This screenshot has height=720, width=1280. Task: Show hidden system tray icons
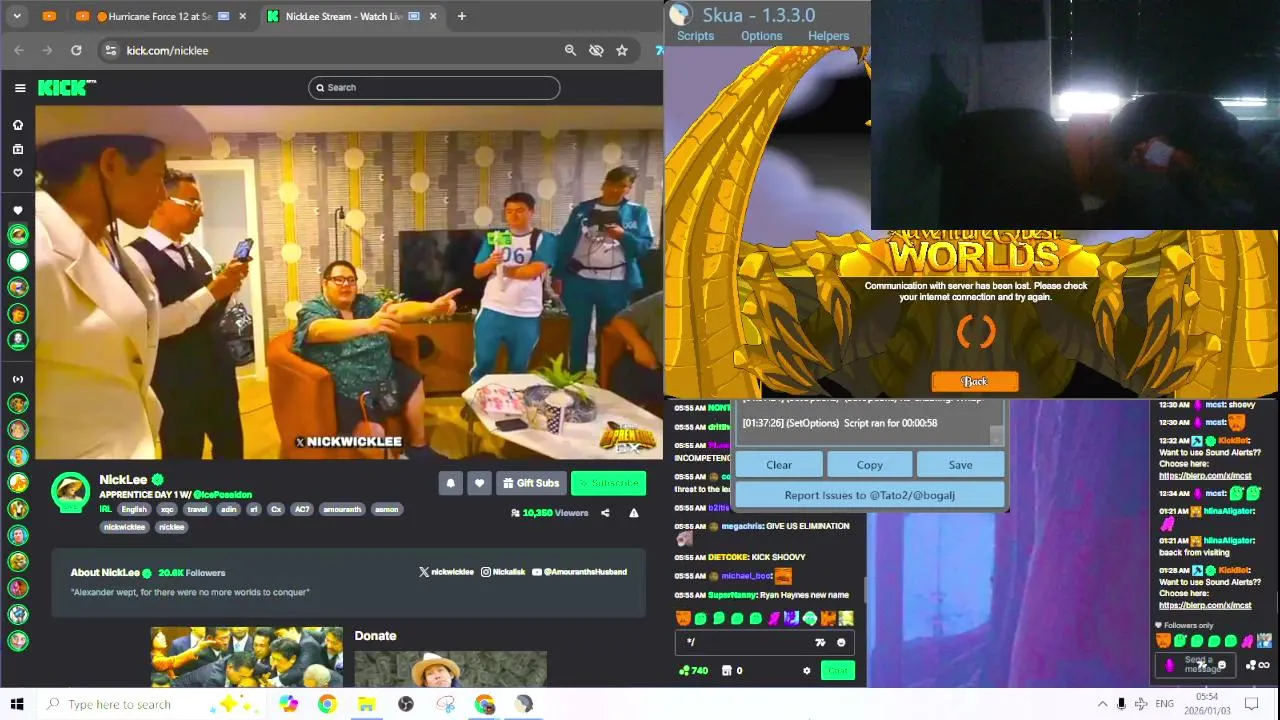click(1102, 704)
